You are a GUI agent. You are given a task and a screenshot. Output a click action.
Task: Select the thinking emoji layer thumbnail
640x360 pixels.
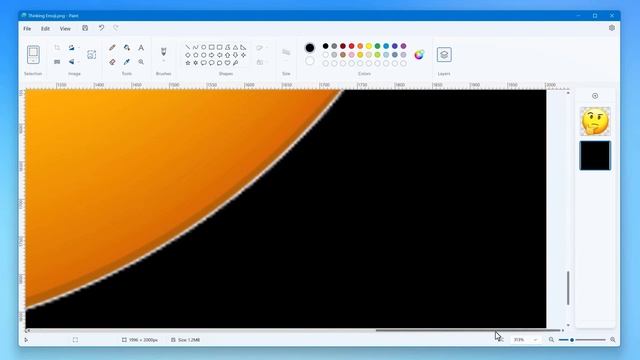point(595,122)
